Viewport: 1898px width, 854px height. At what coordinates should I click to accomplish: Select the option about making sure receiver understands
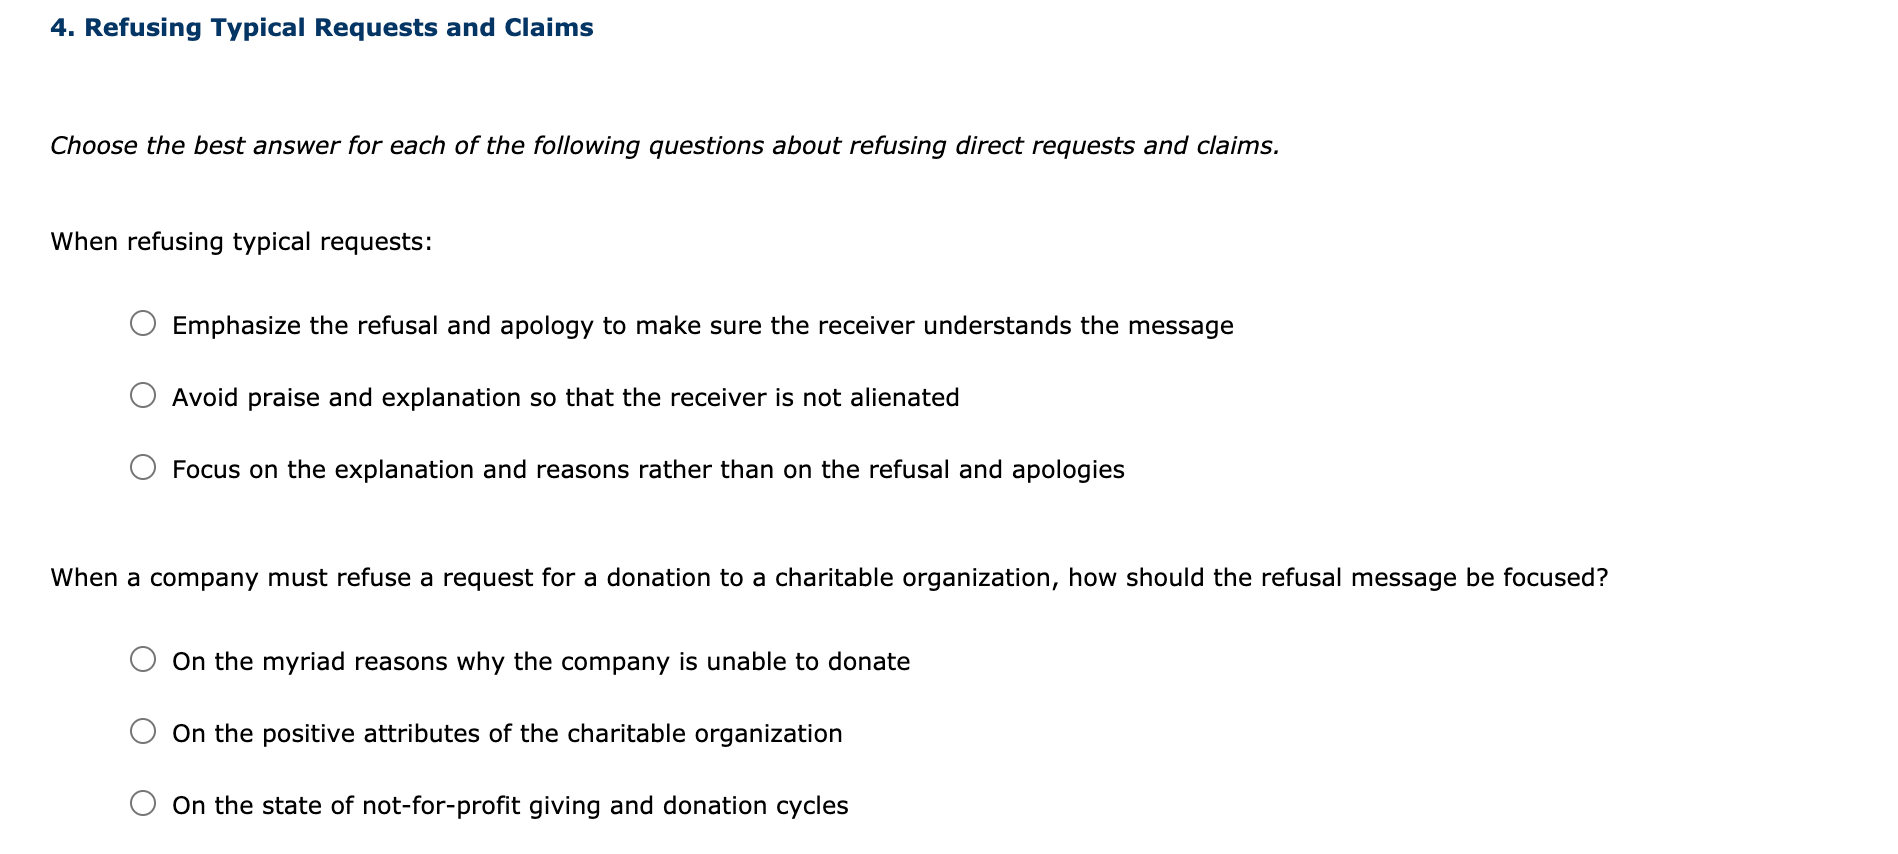click(702, 324)
